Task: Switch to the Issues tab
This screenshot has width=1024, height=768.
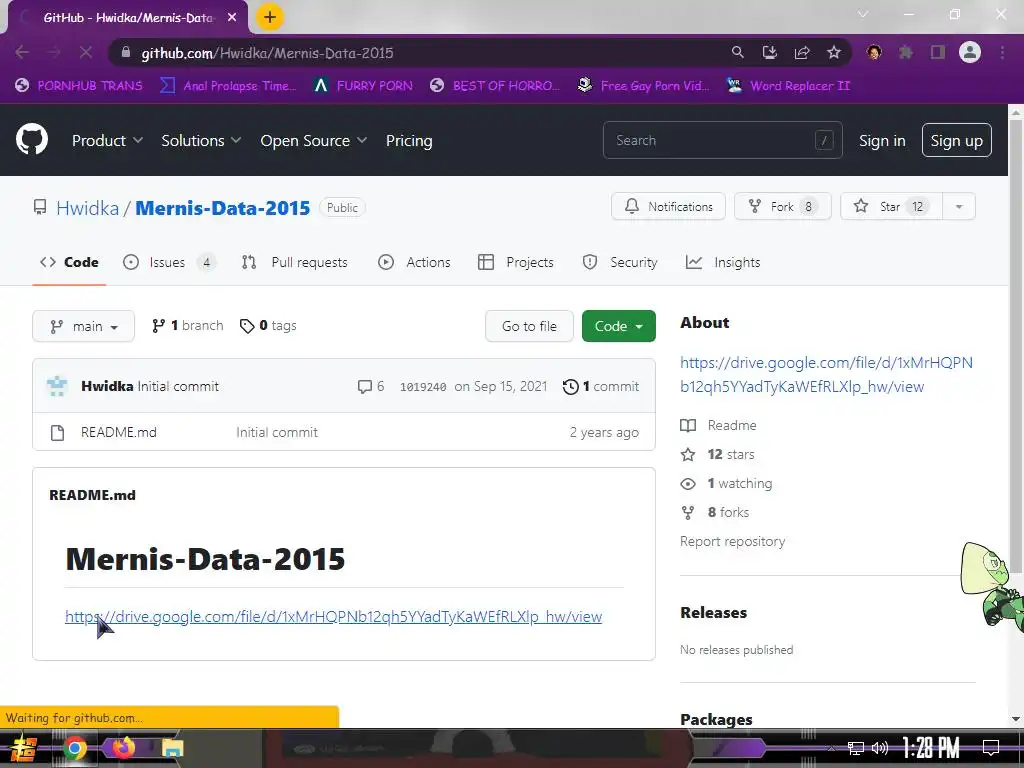Action: [168, 262]
